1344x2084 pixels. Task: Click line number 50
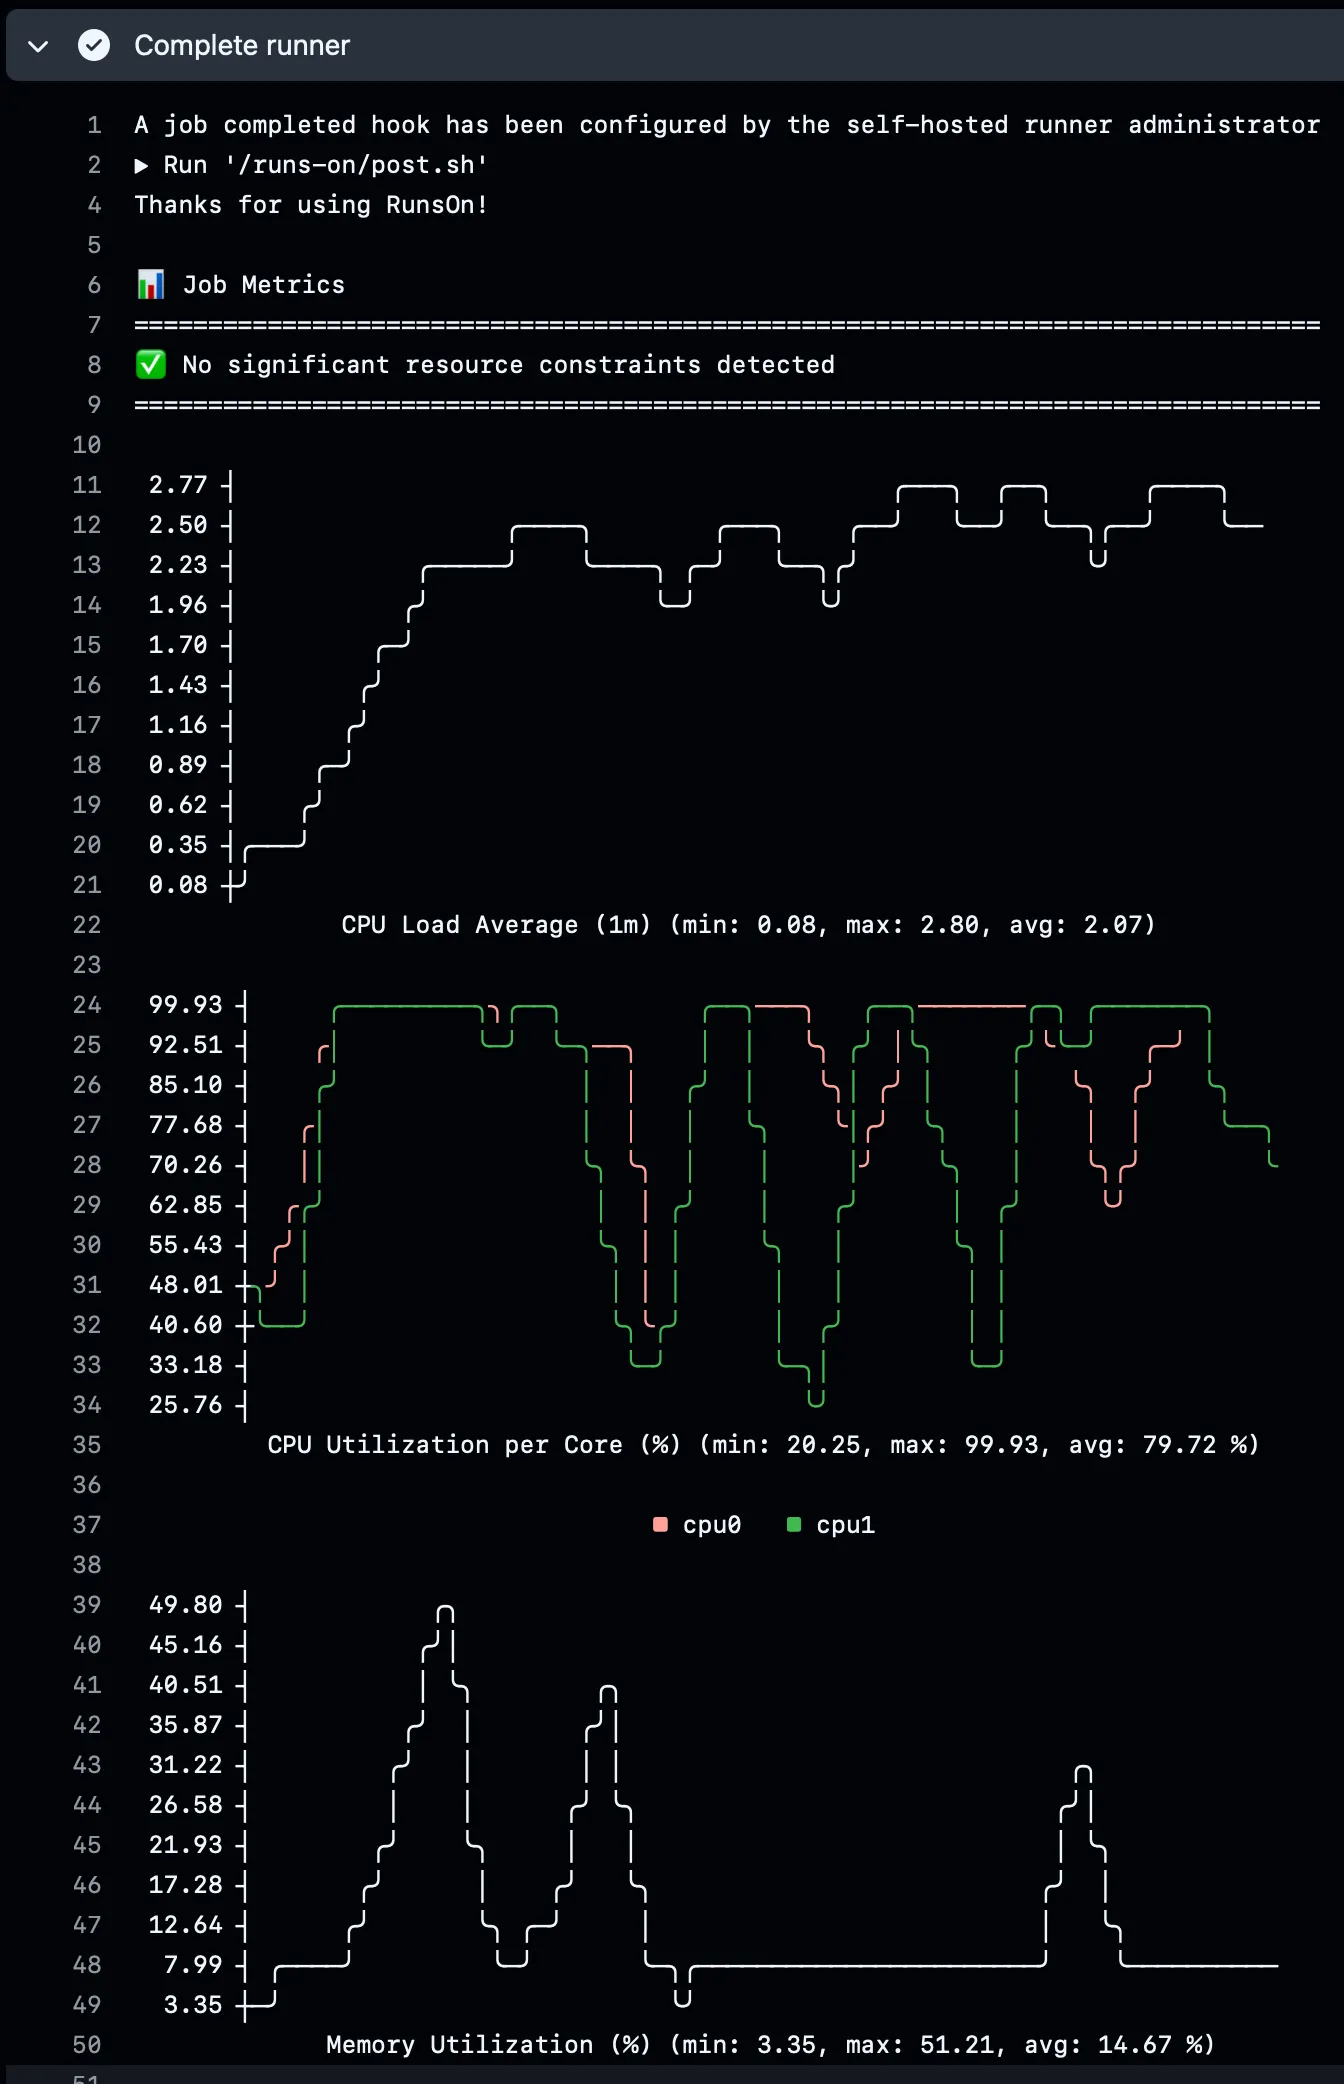tap(87, 2045)
